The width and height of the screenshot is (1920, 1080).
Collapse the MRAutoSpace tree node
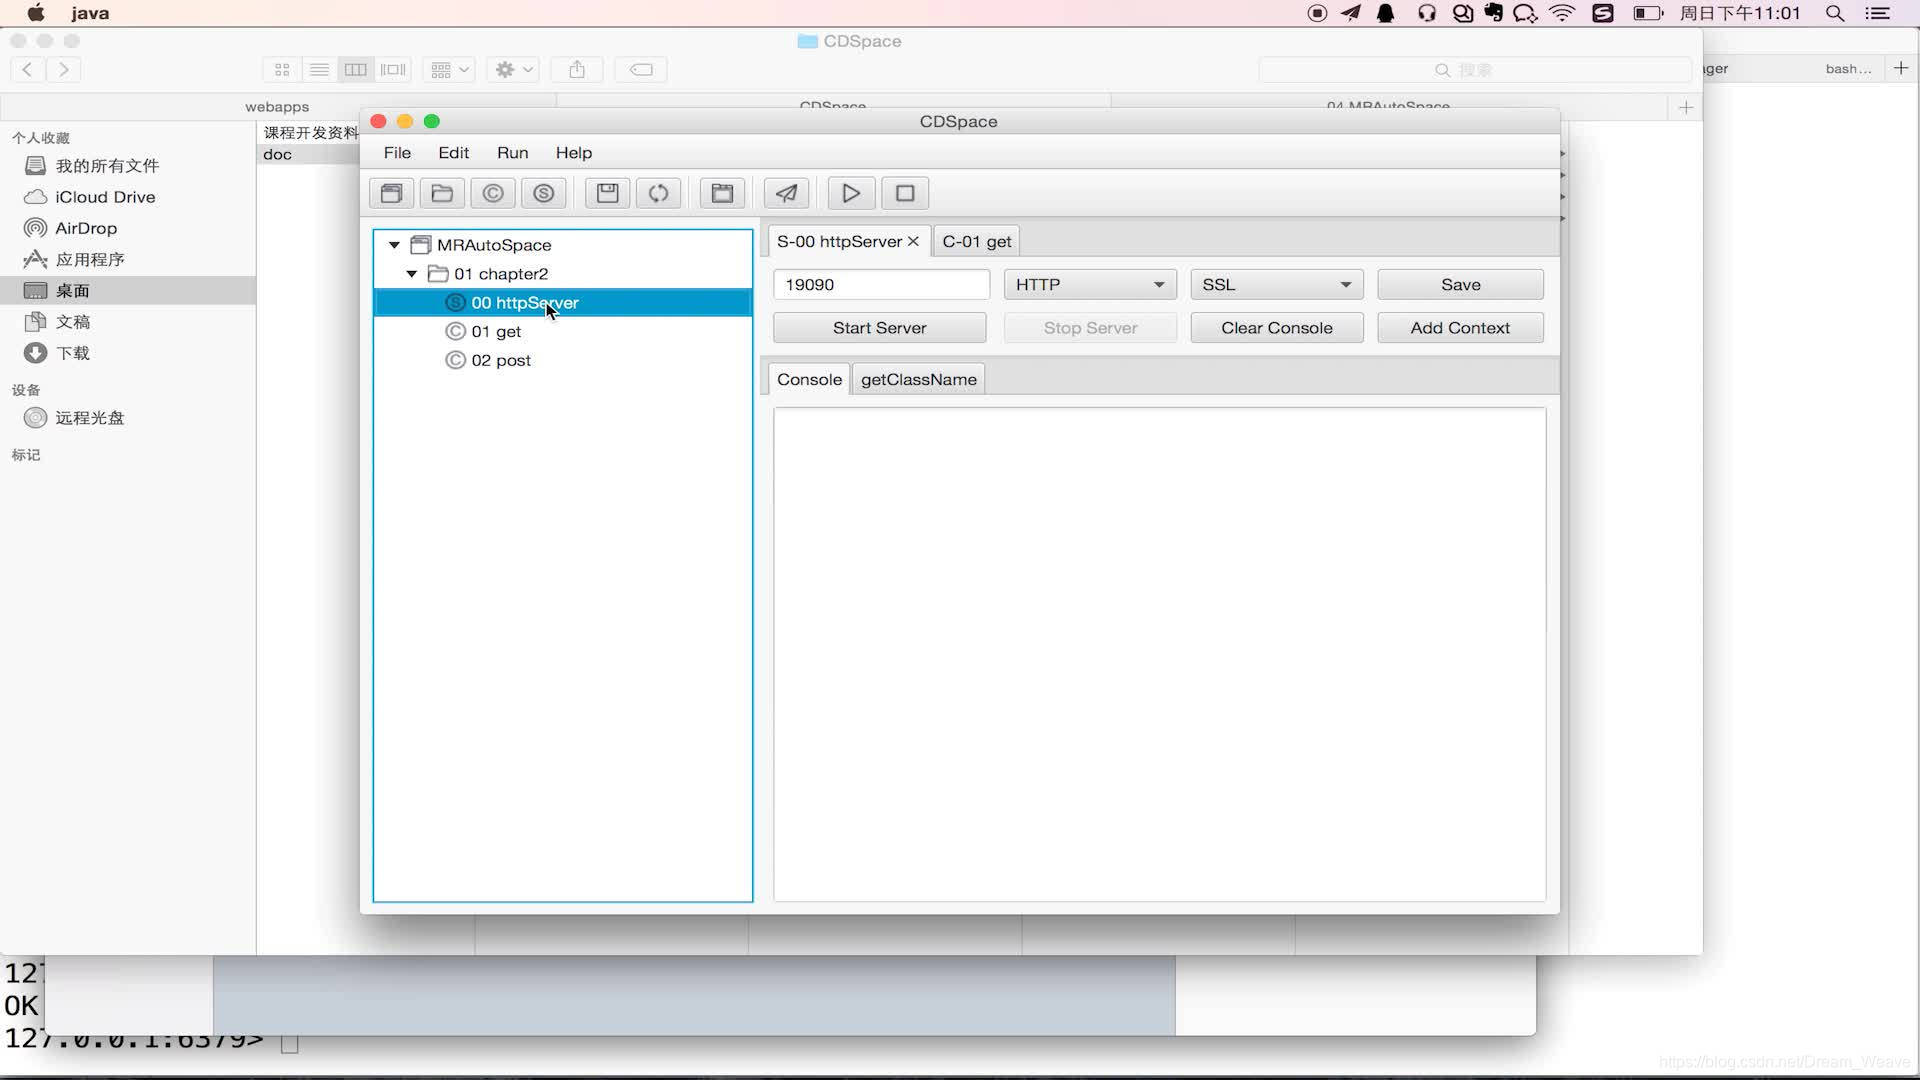click(x=393, y=244)
